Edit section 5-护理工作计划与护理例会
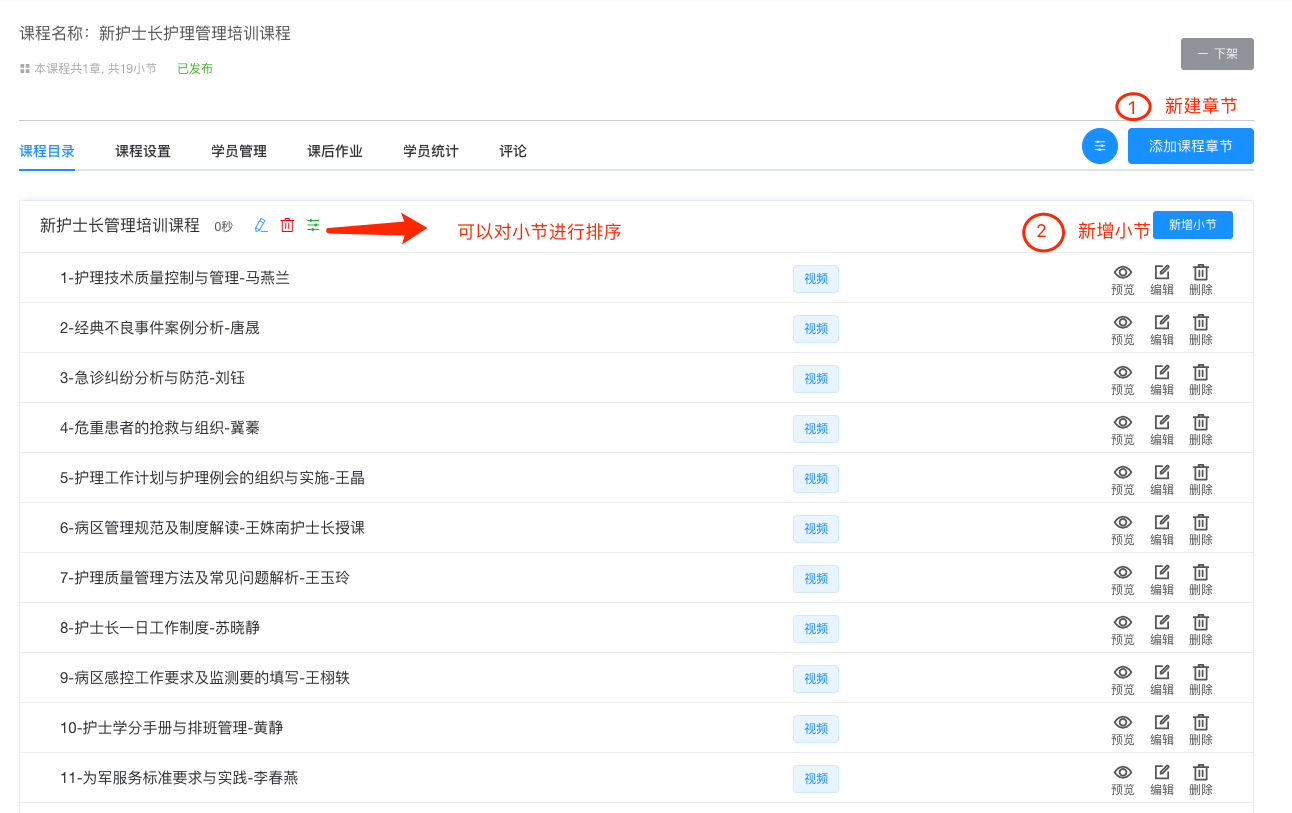The height and width of the screenshot is (813, 1292). [x=1162, y=479]
